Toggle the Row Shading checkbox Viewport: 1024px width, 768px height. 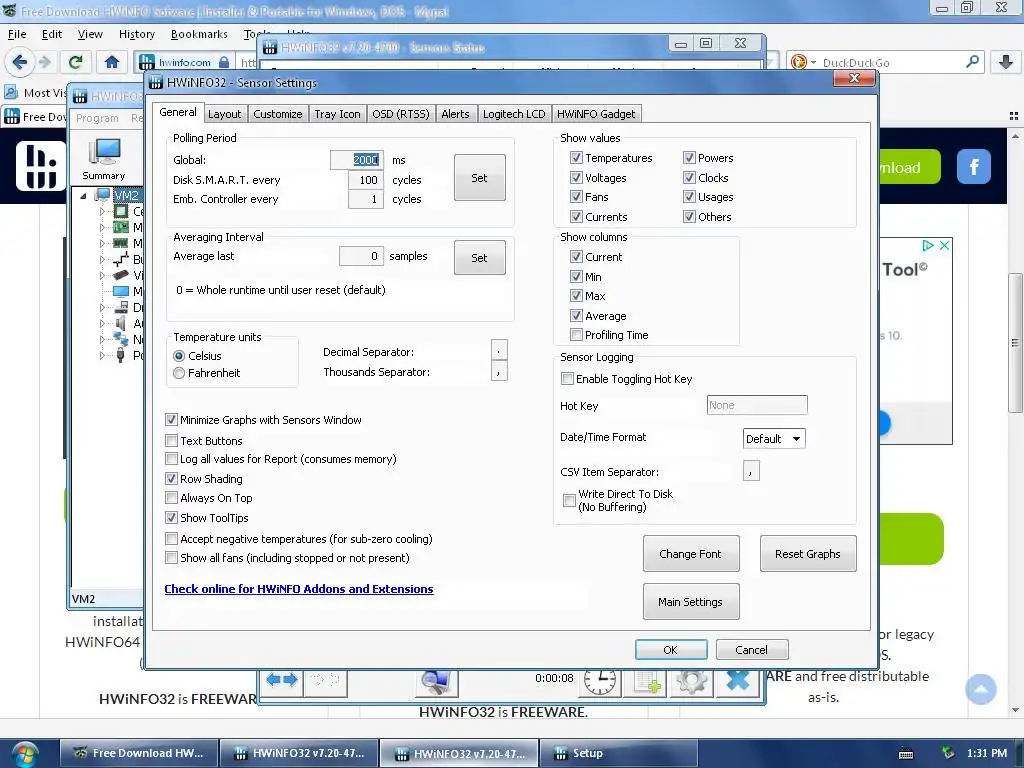(171, 479)
